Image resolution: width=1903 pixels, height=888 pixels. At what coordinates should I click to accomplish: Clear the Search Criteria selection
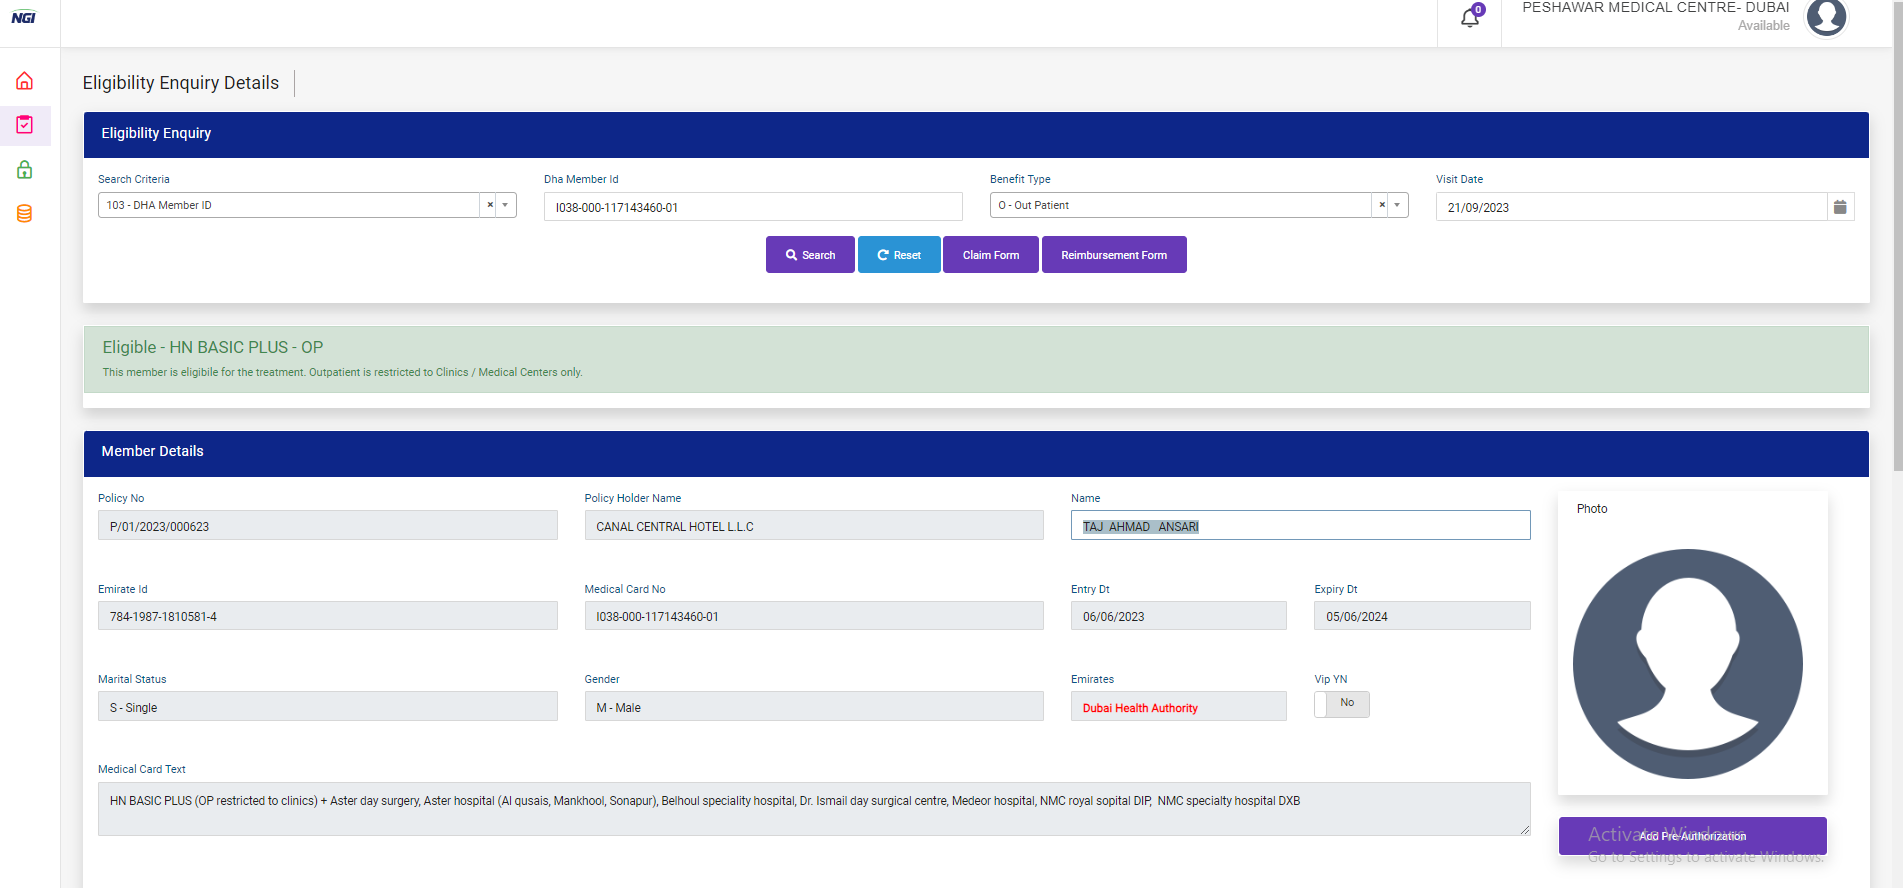(x=490, y=205)
